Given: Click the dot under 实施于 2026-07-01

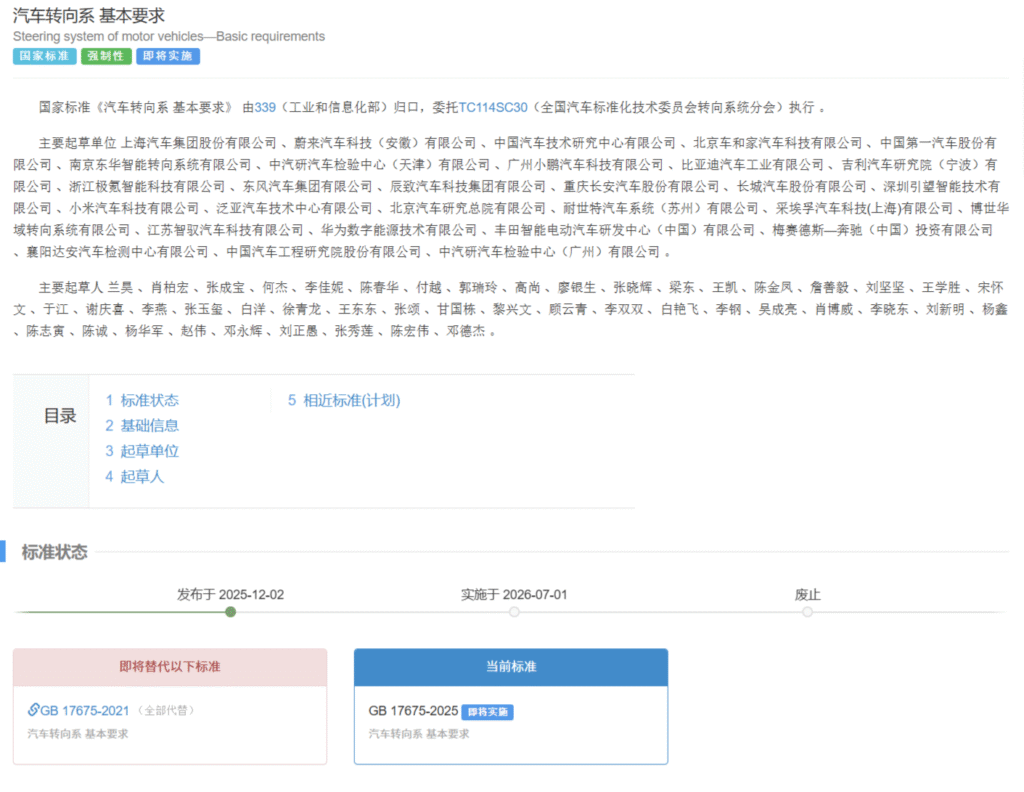Looking at the screenshot, I should [x=514, y=611].
